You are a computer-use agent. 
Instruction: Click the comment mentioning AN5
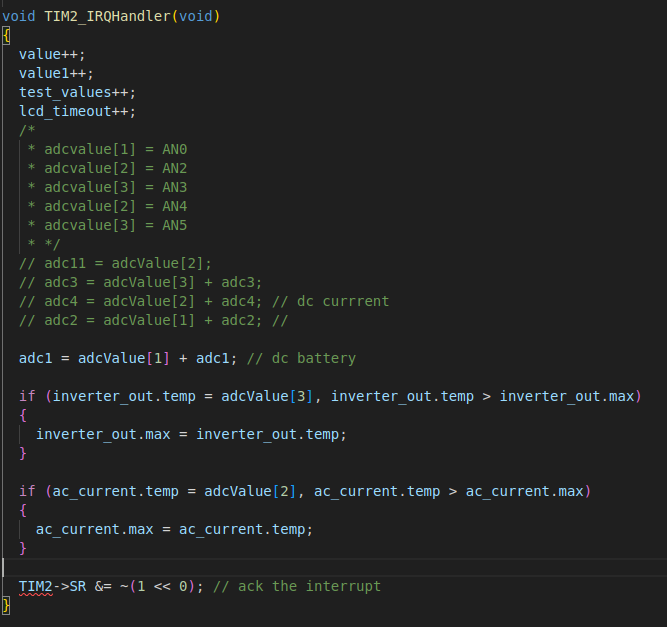tap(107, 225)
